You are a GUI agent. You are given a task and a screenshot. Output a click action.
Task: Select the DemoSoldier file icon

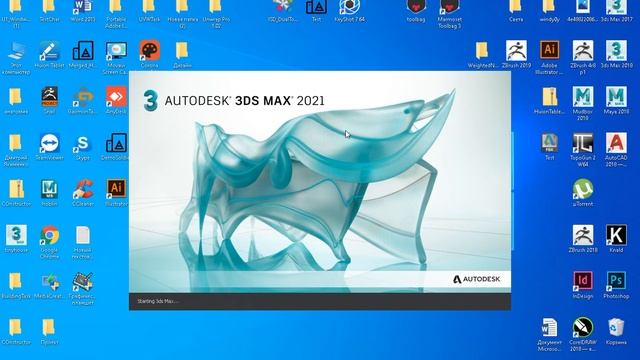[x=116, y=147]
